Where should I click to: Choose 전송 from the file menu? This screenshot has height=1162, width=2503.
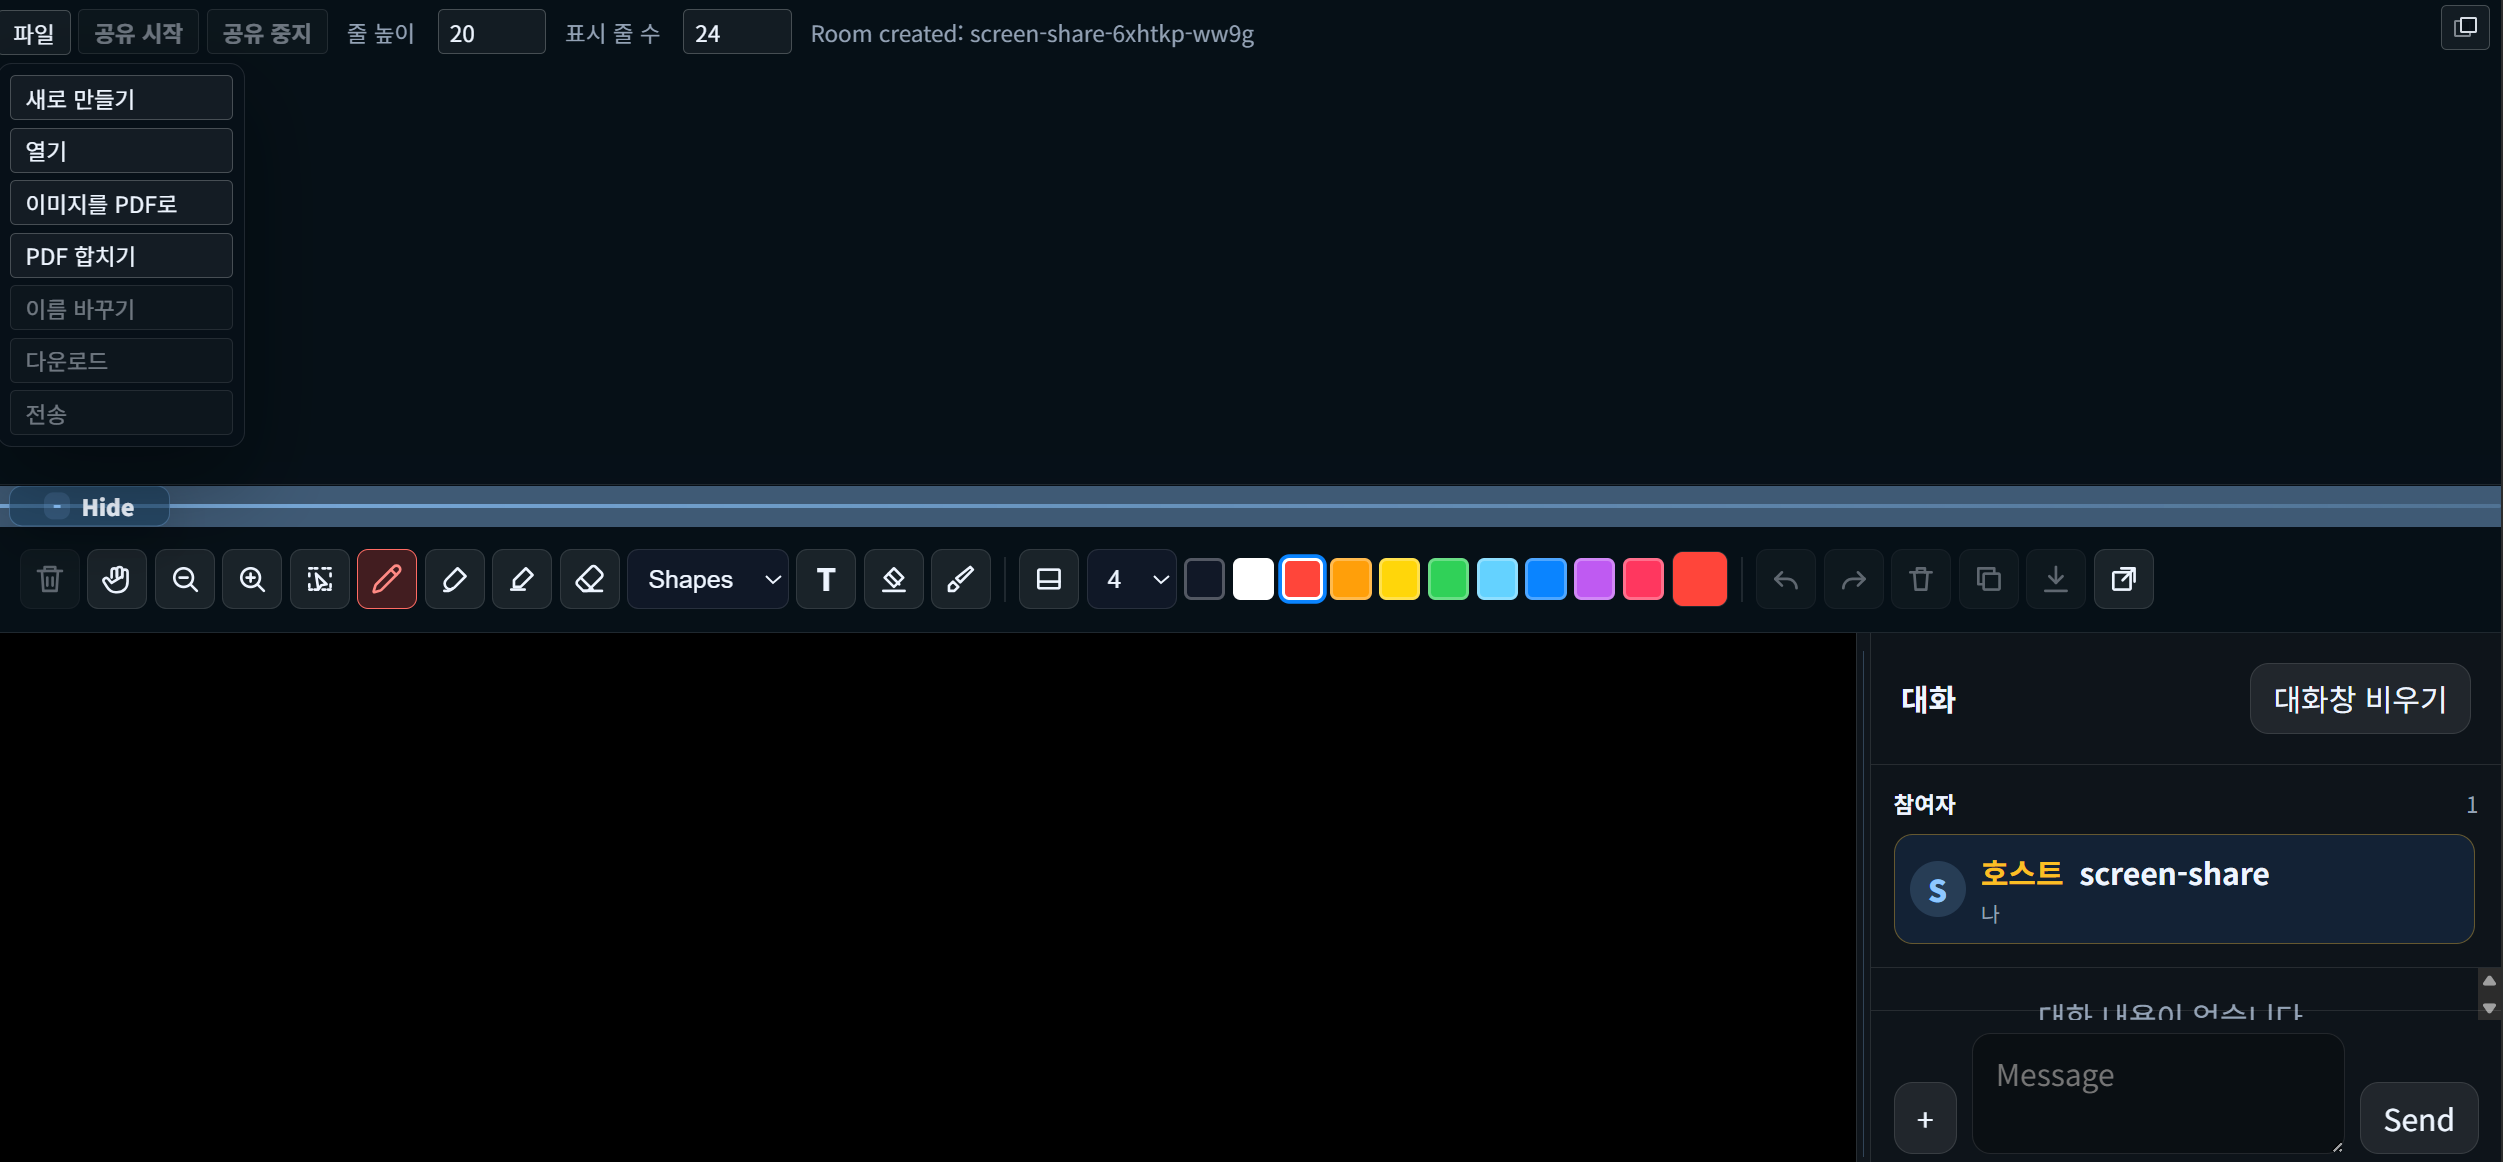121,413
